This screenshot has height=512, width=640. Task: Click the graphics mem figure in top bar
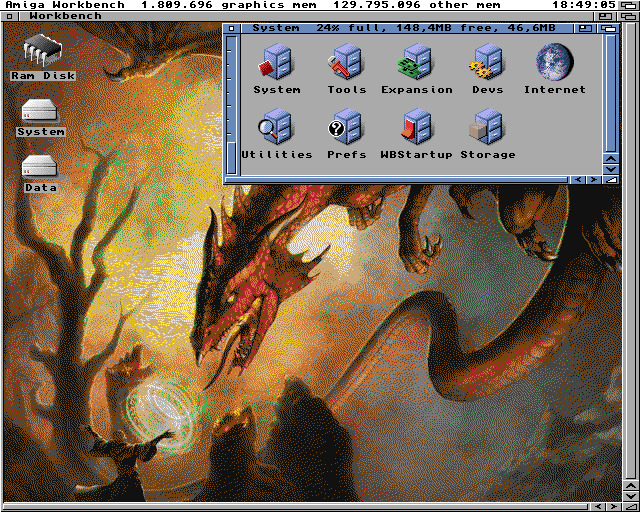[x=229, y=5]
